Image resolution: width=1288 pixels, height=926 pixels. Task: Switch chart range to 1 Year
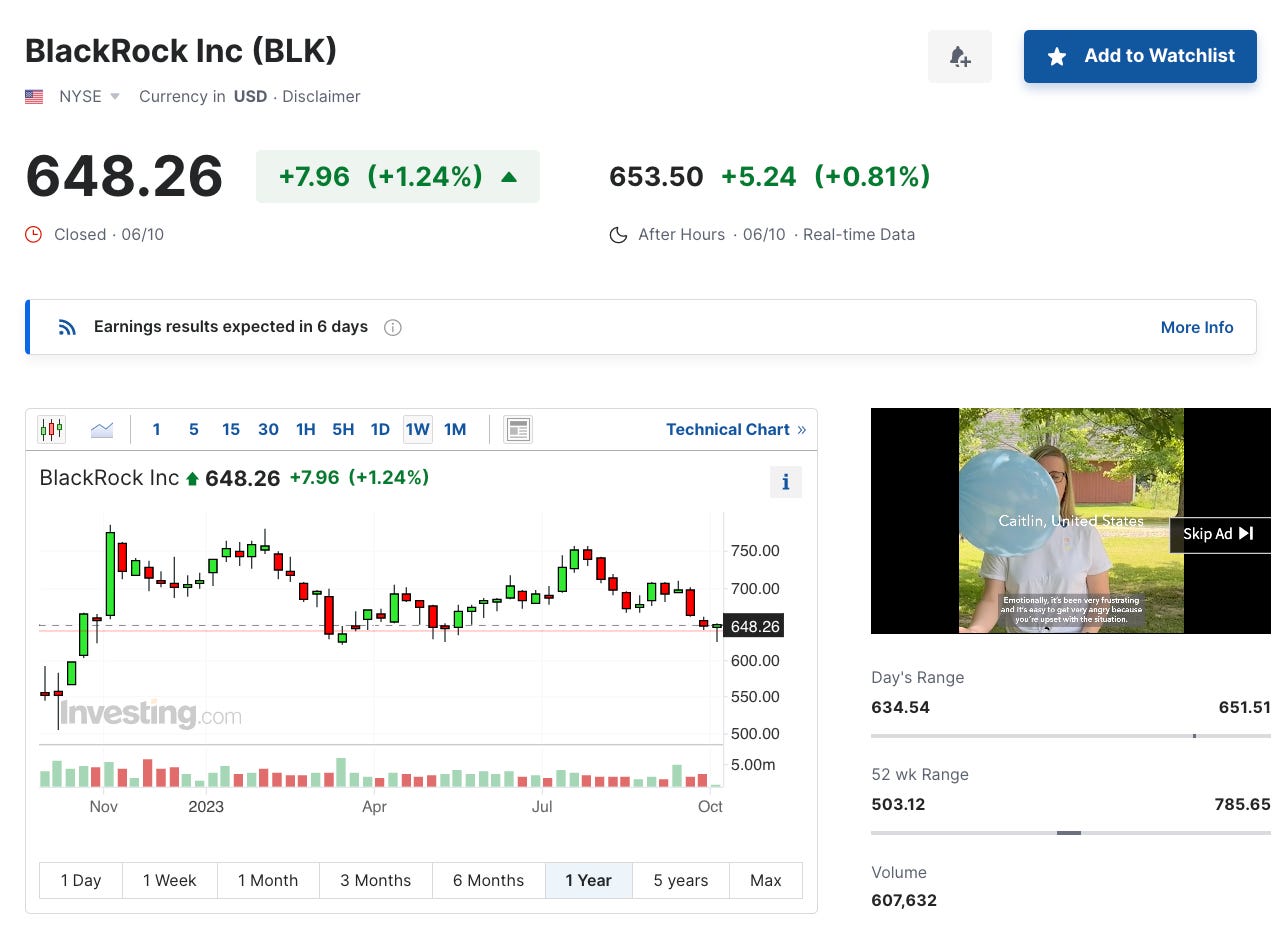[x=588, y=880]
